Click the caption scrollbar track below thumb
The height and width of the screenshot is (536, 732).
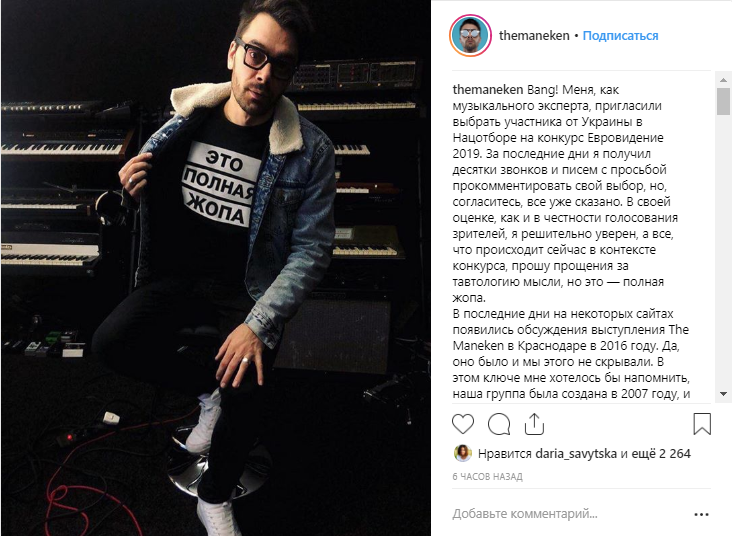723,252
